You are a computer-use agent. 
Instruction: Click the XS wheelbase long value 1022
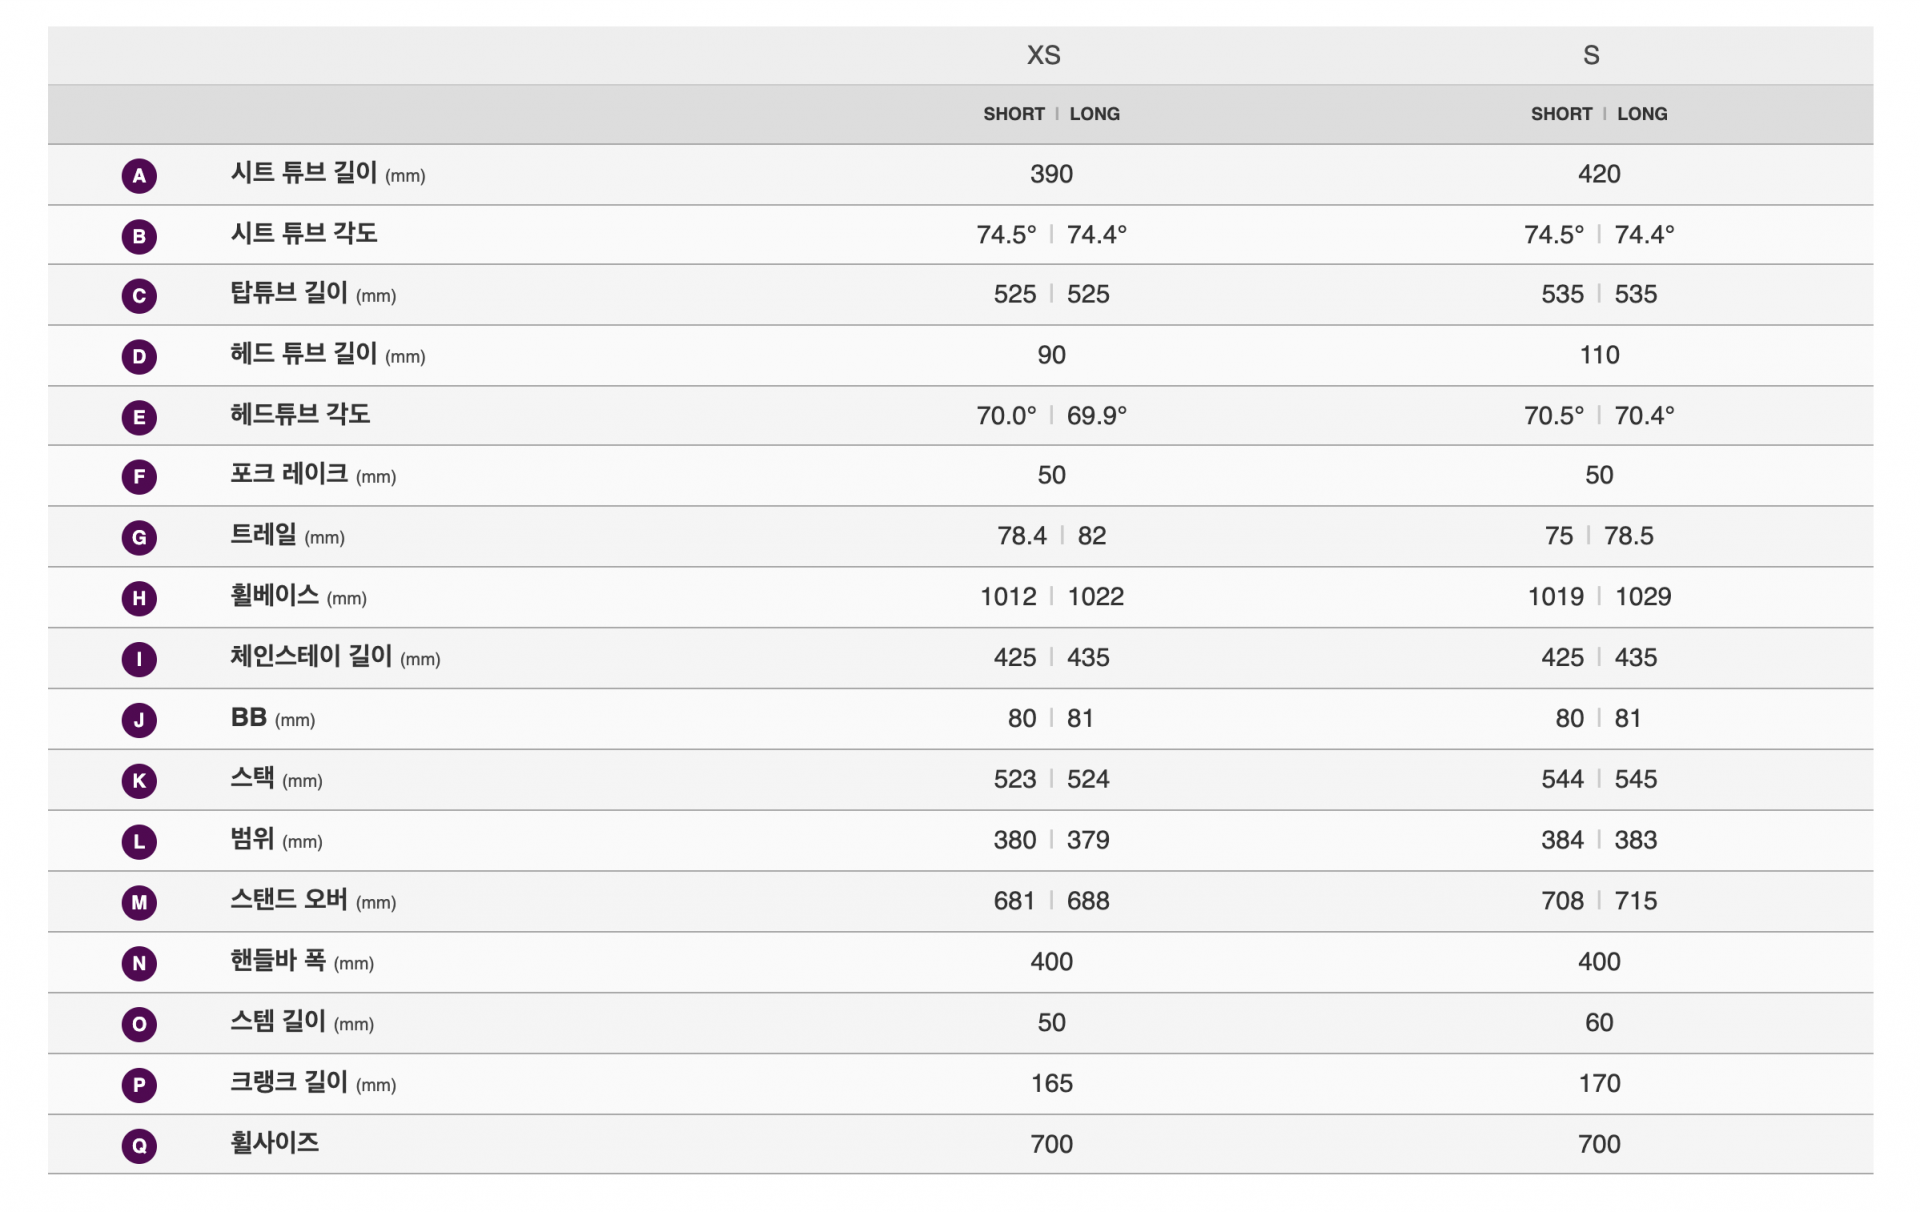tap(1095, 597)
